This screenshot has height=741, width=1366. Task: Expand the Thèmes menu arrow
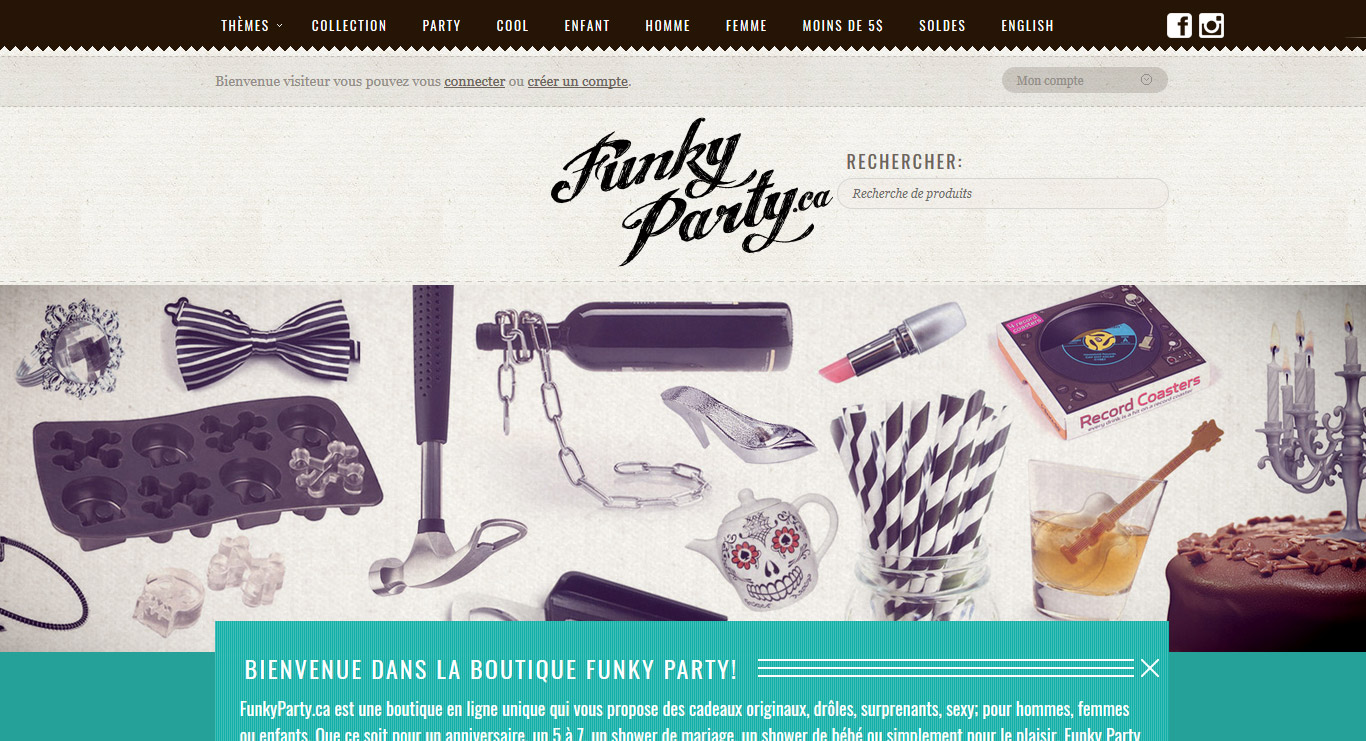pyautogui.click(x=279, y=25)
